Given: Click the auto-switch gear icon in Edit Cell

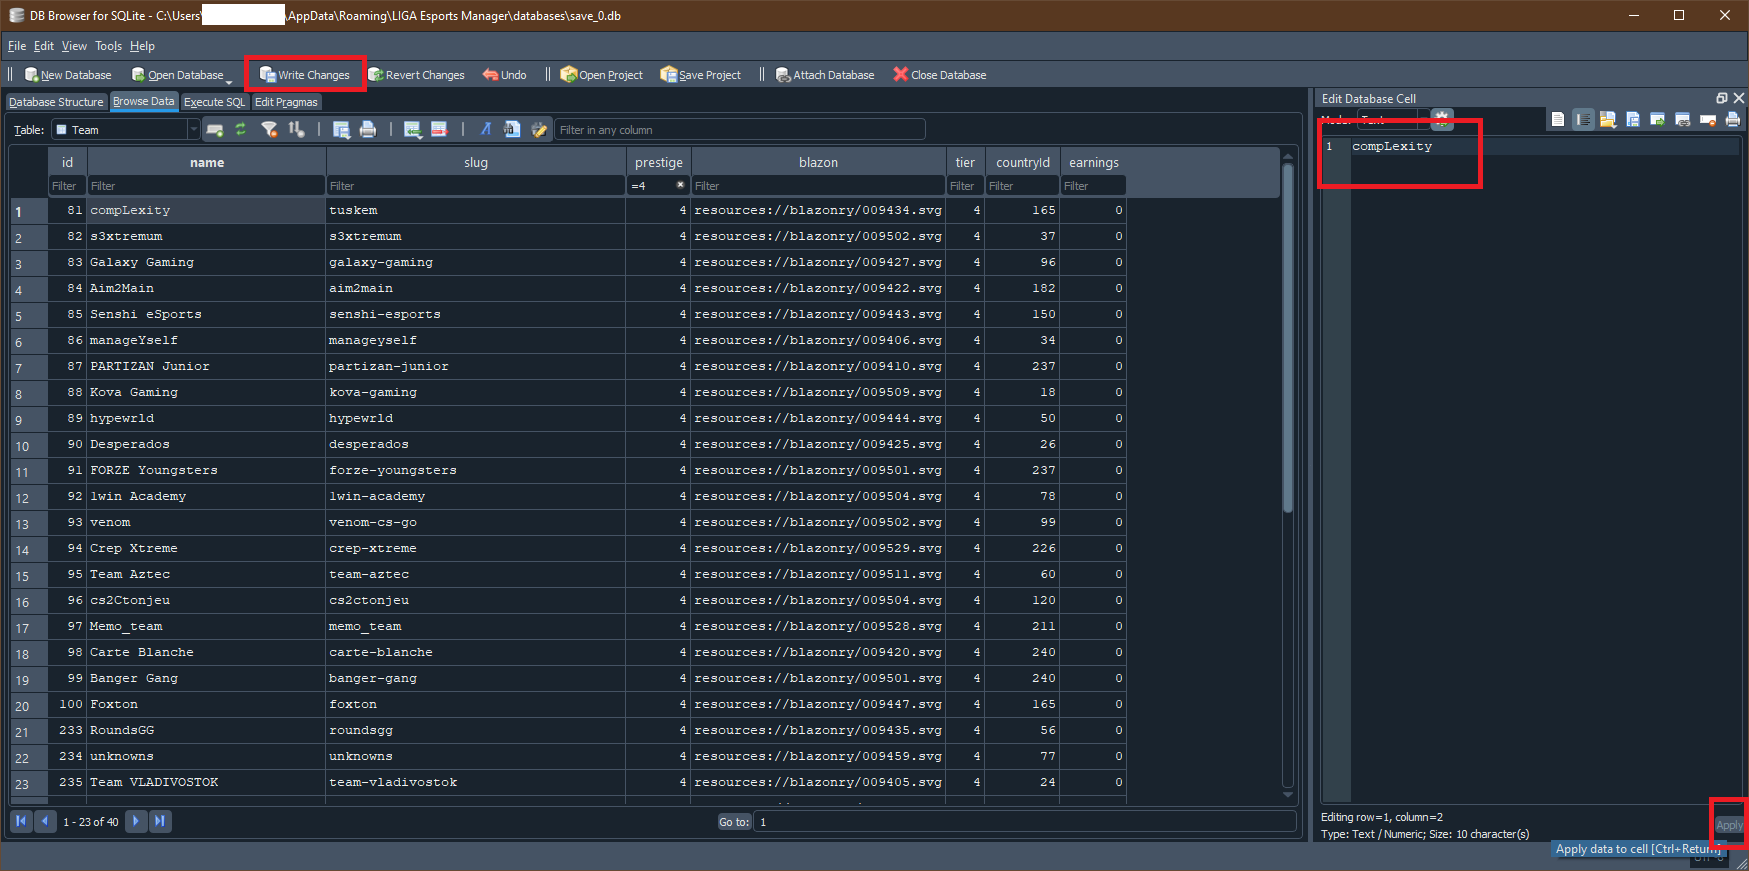Looking at the screenshot, I should [1441, 118].
